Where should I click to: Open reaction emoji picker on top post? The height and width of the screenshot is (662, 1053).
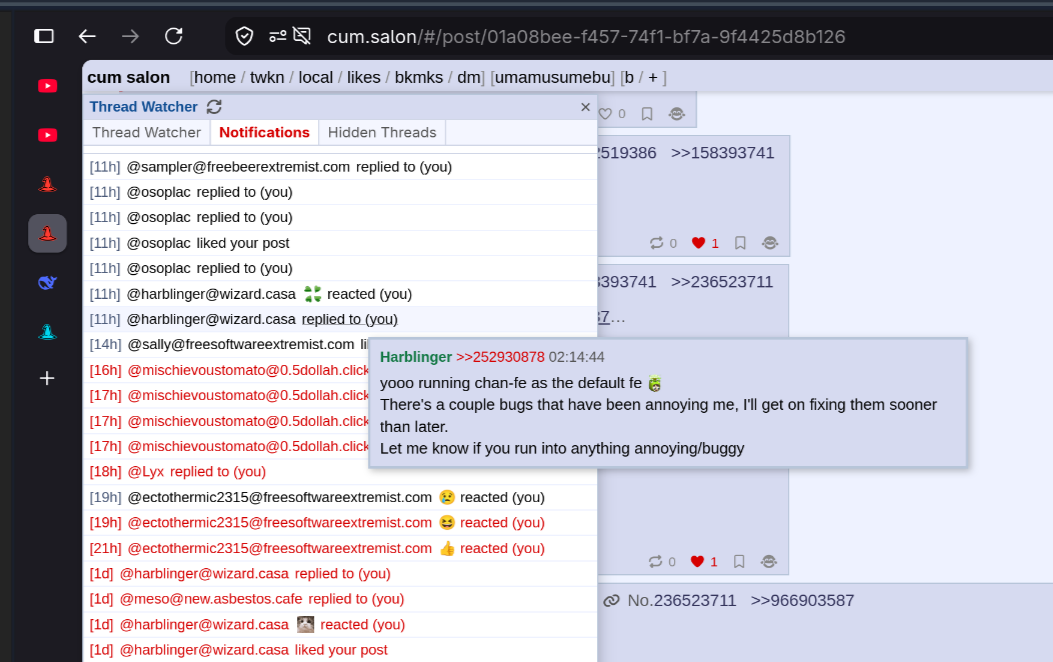point(677,114)
